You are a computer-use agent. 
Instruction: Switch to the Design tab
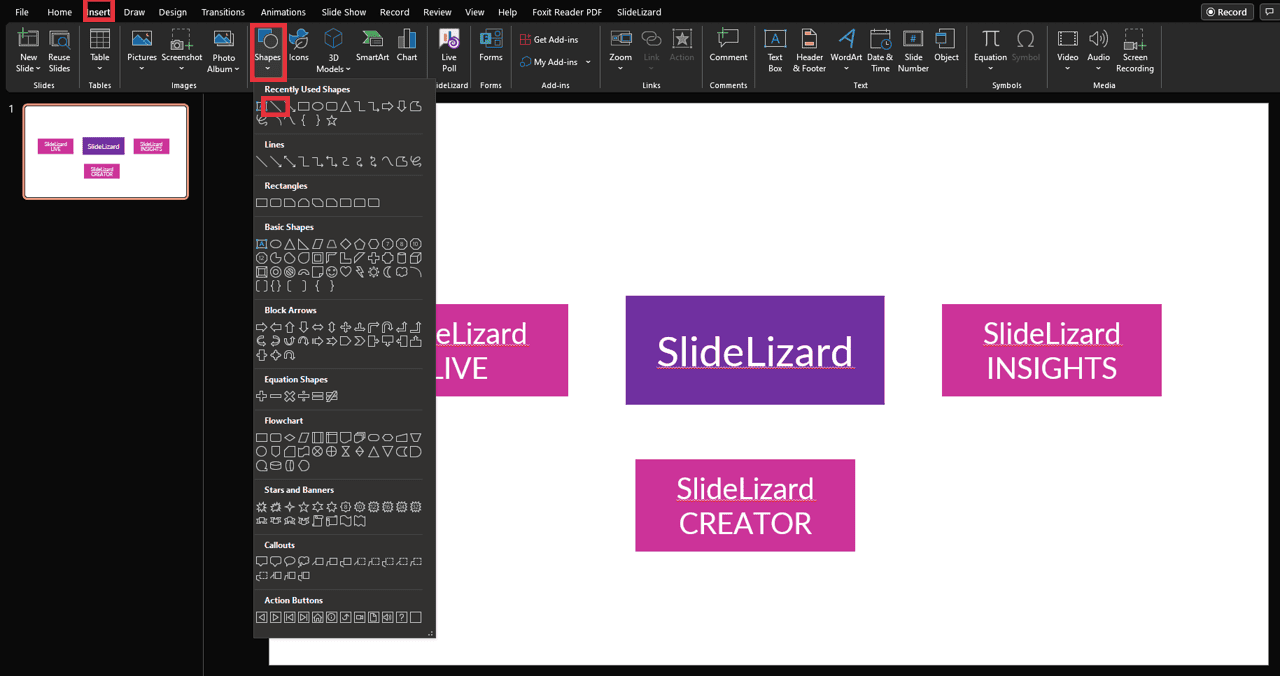[x=173, y=12]
